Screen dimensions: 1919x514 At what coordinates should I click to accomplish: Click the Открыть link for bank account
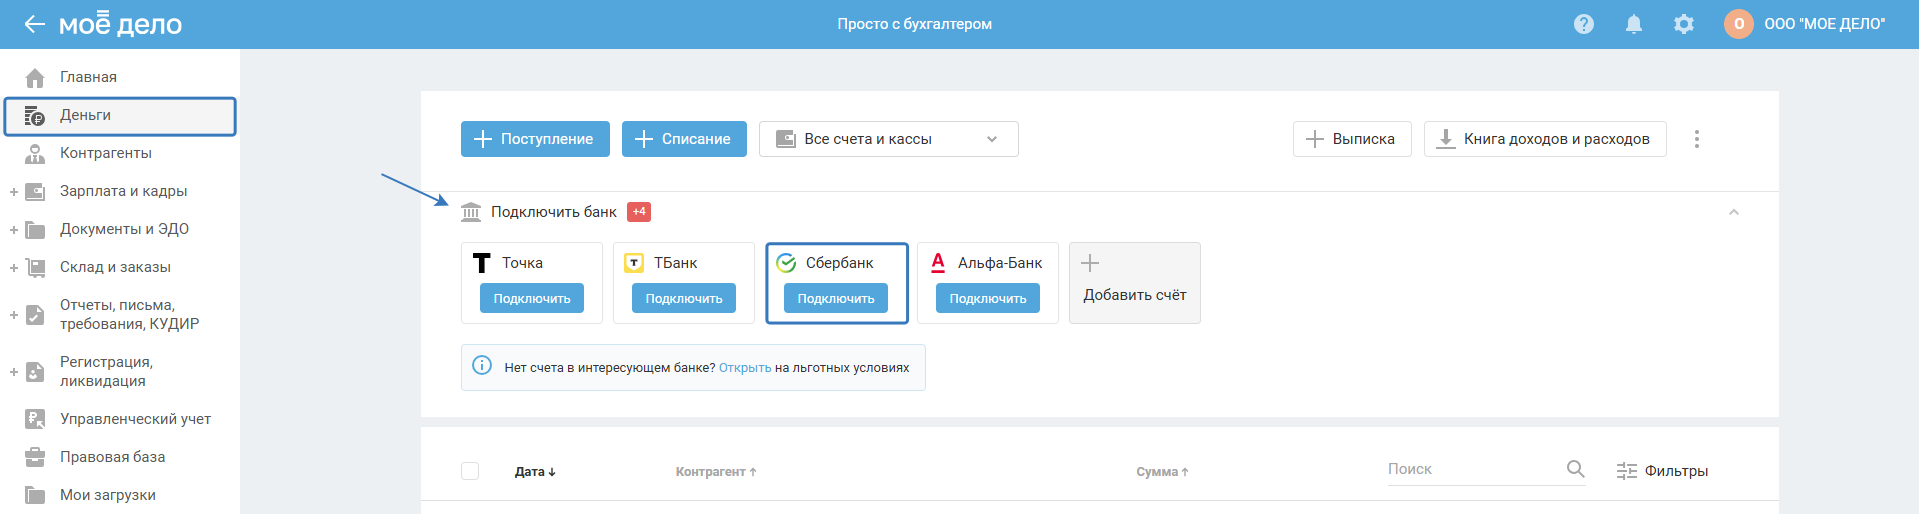click(745, 368)
